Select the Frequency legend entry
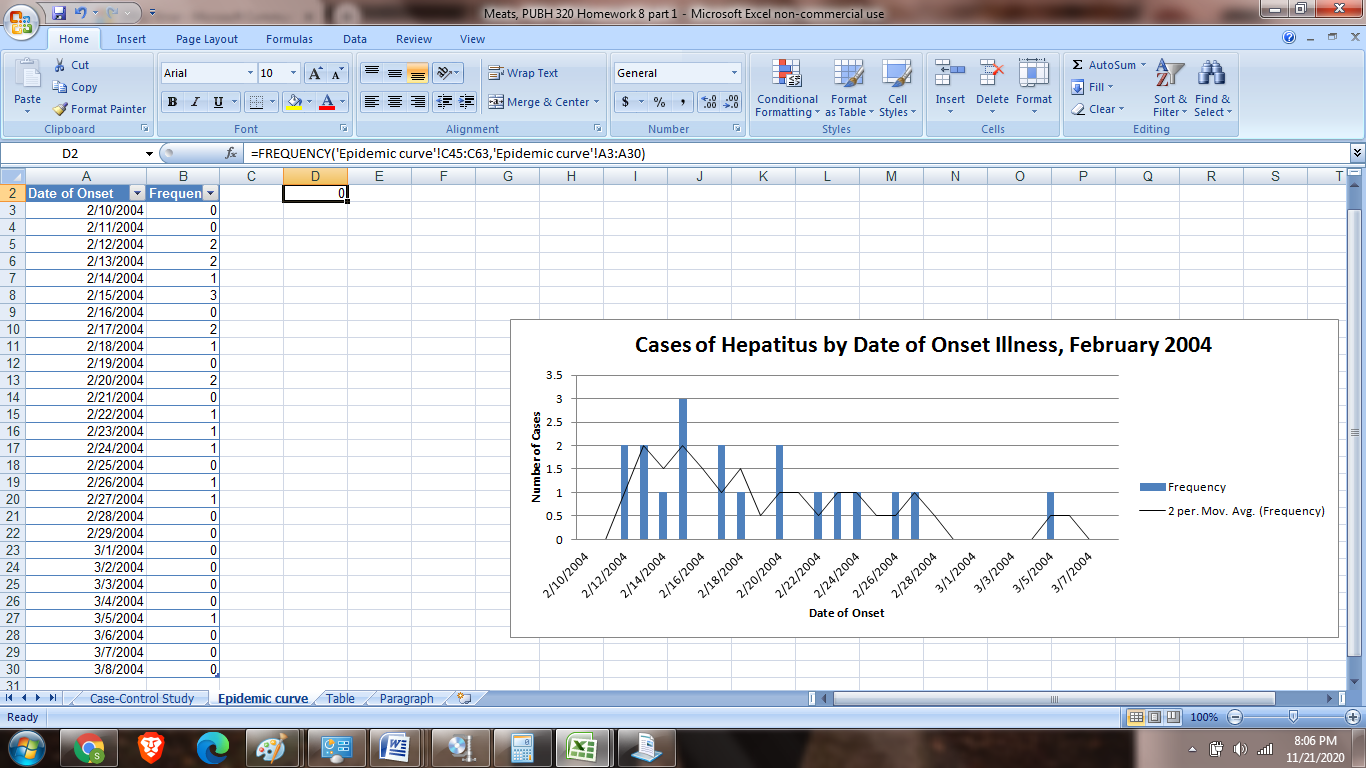Image resolution: width=1366 pixels, height=768 pixels. pyautogui.click(x=1184, y=487)
